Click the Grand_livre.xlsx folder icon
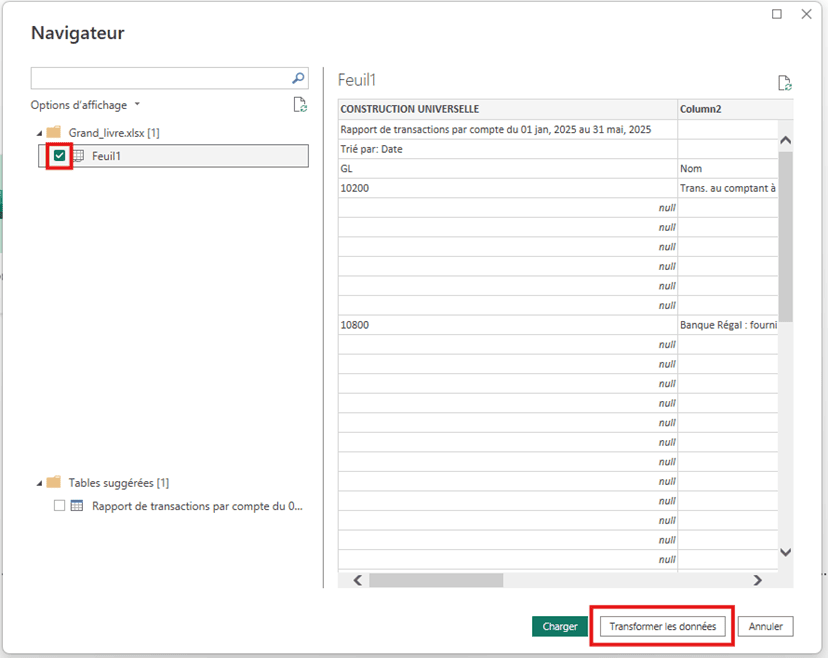 (x=54, y=132)
